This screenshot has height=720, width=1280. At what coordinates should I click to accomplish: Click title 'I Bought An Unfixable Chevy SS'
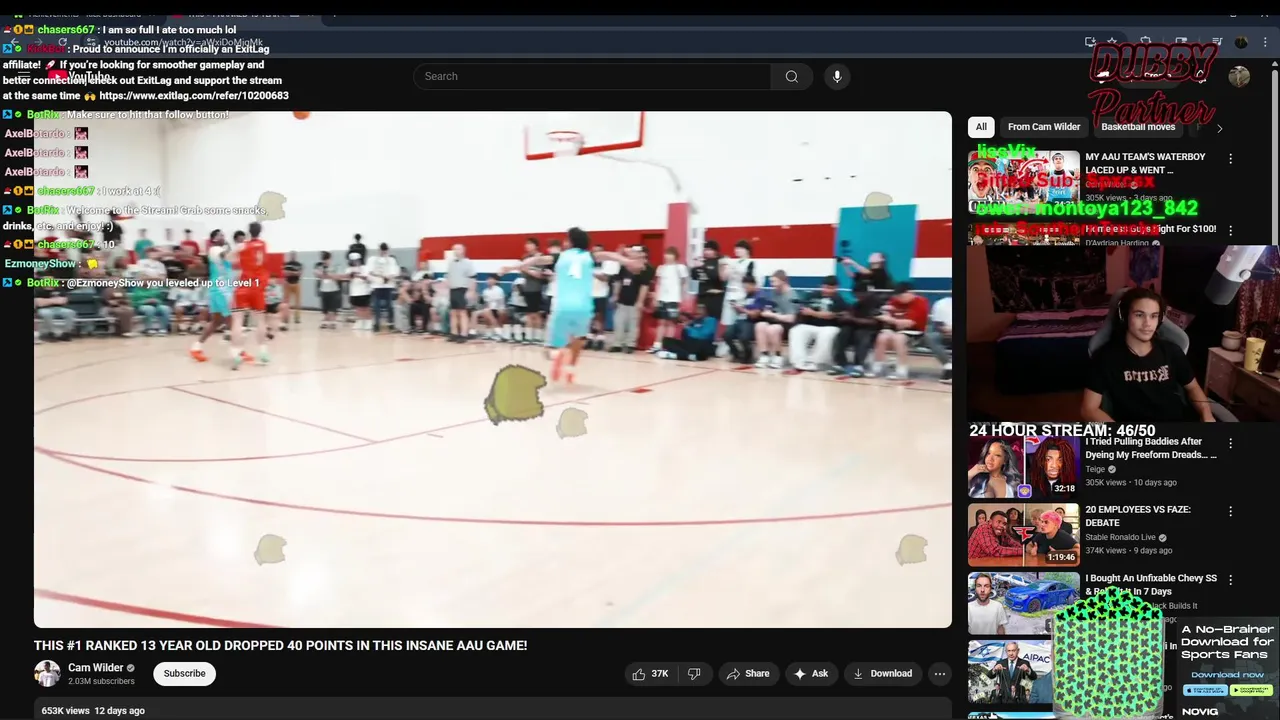(x=1151, y=584)
